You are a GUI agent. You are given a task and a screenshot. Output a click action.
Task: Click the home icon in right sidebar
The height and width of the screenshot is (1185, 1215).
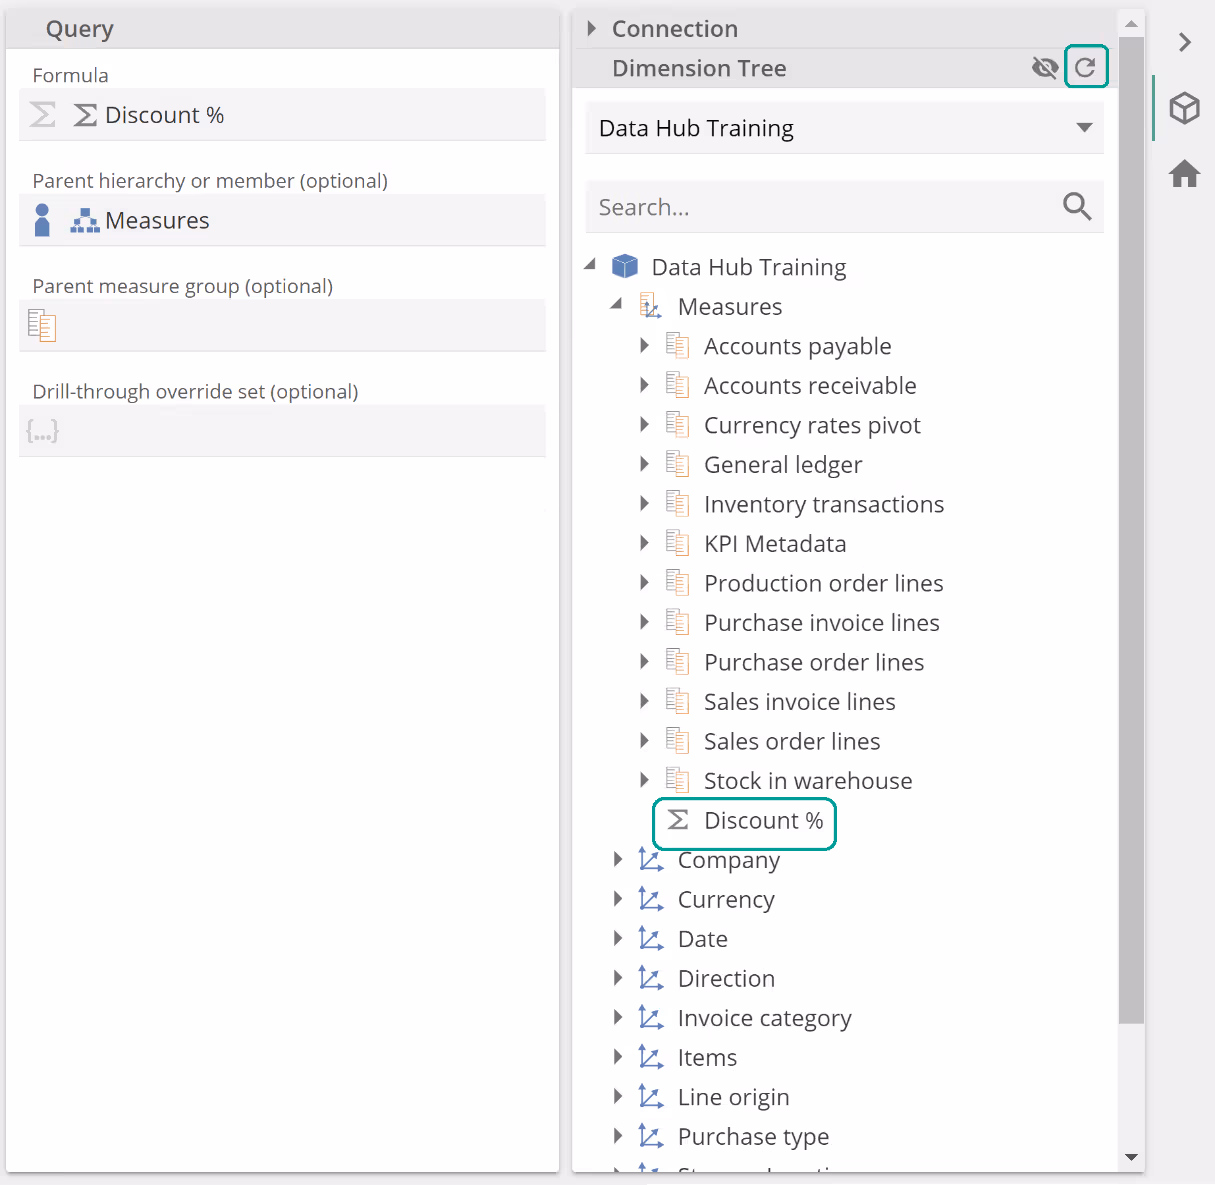click(x=1184, y=174)
